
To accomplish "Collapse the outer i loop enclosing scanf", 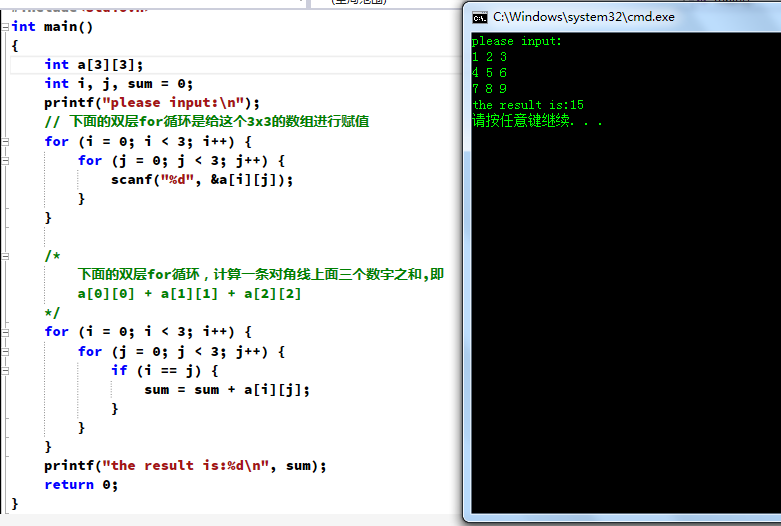I will [5, 142].
